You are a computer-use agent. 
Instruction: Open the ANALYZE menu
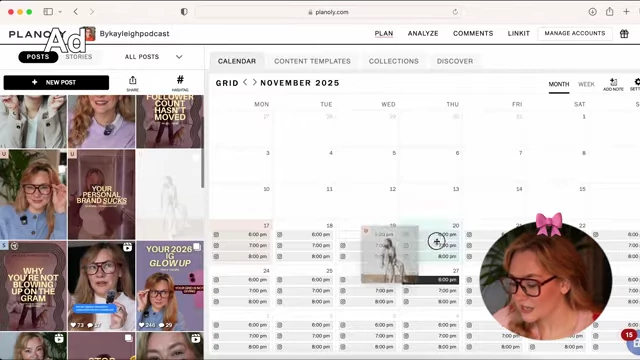coord(423,33)
